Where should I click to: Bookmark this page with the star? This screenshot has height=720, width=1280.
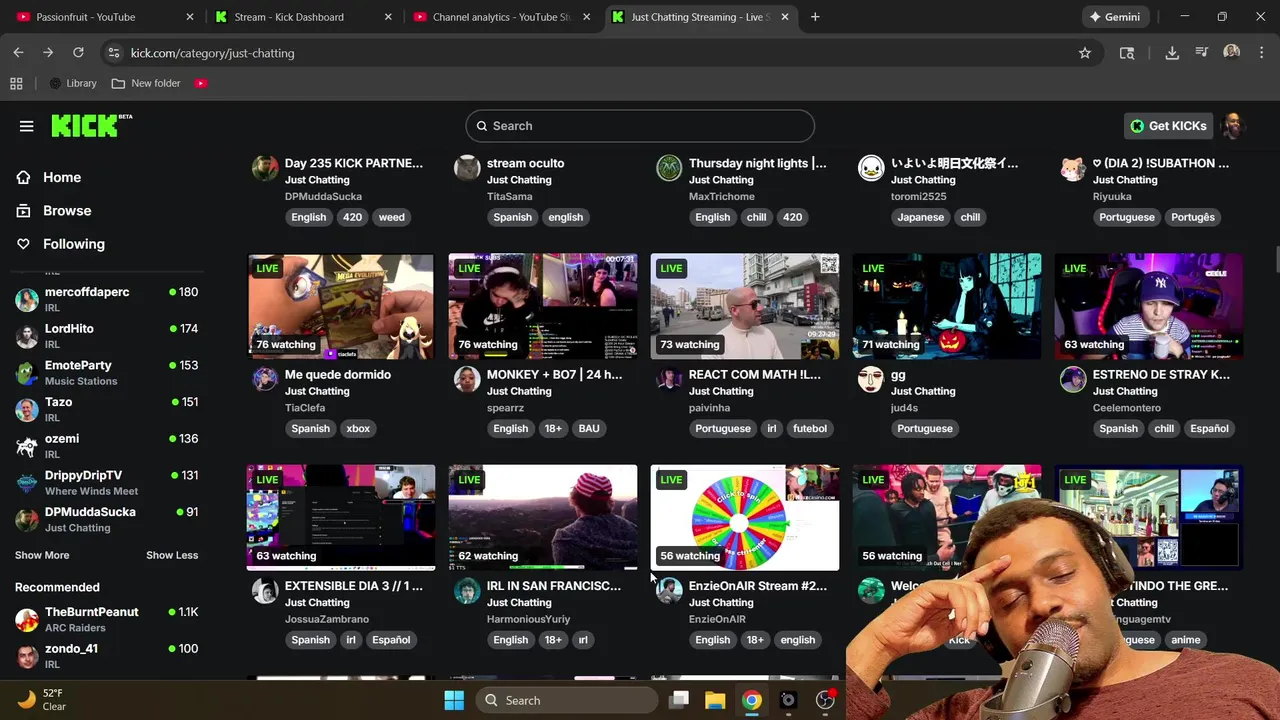[x=1085, y=53]
